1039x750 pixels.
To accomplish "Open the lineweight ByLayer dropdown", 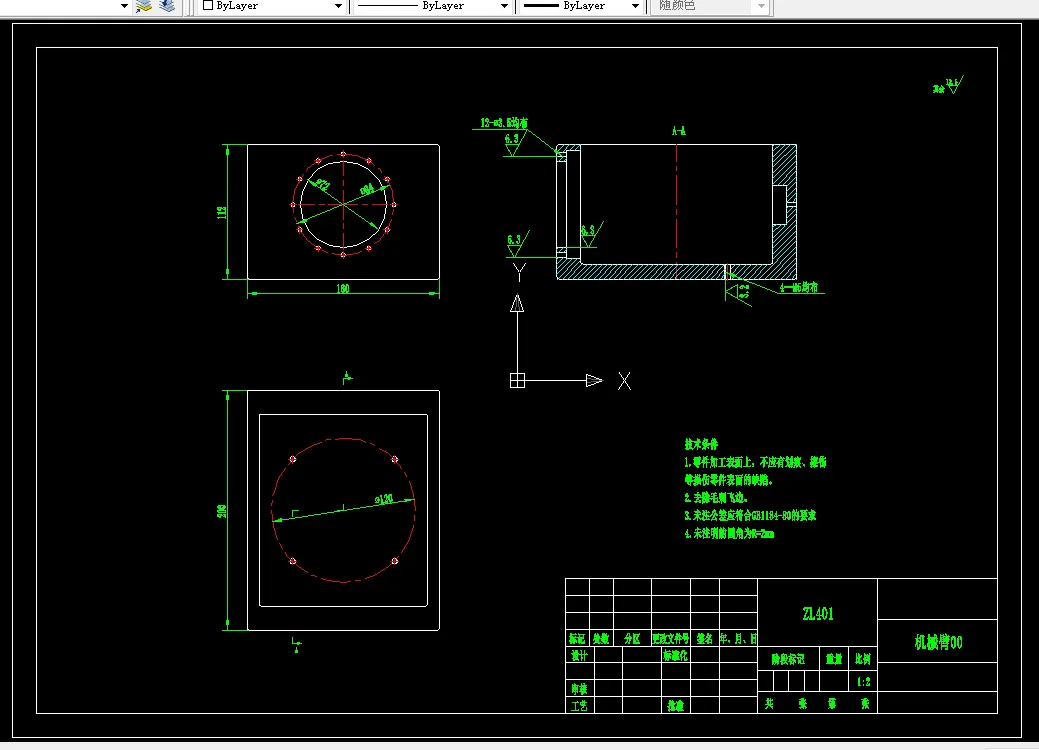I will (x=635, y=6).
